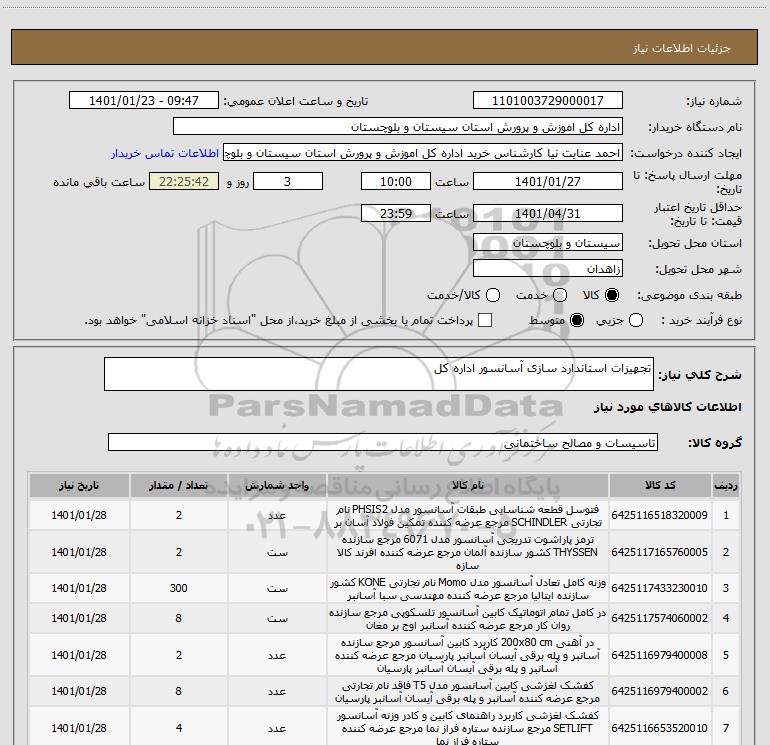This screenshot has height=745, width=770.
Task: Click the general description field تجهیزات استاندارد سازی
Action: pos(379,374)
